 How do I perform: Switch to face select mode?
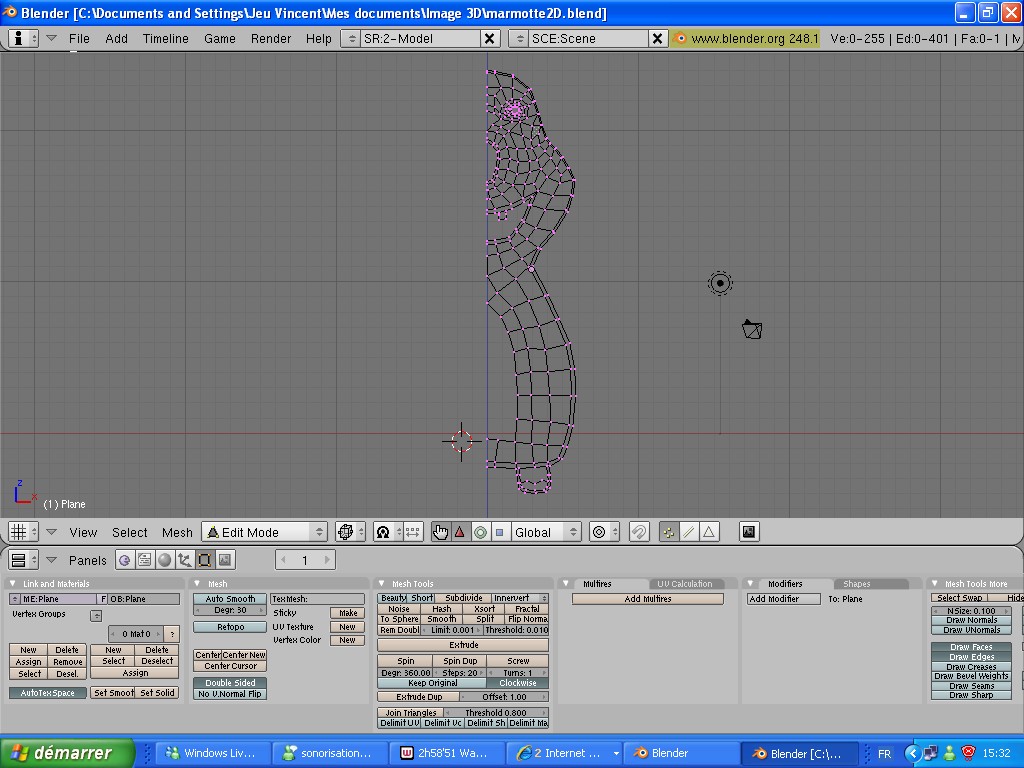point(709,532)
